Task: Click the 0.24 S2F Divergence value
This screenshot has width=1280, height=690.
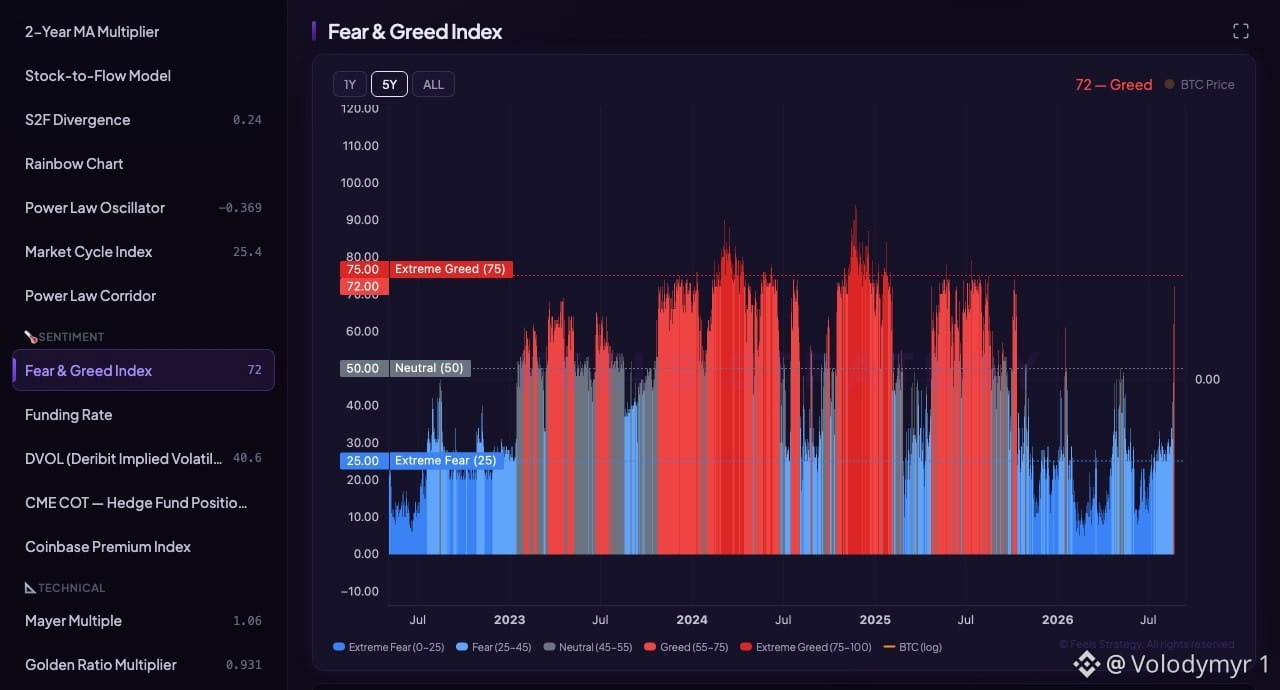Action: point(247,120)
